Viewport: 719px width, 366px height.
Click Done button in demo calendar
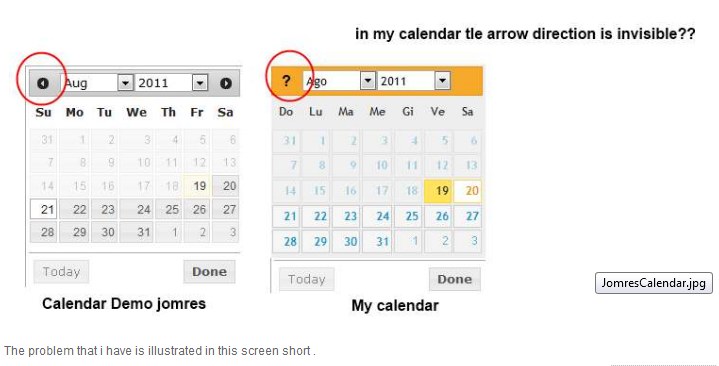point(209,272)
